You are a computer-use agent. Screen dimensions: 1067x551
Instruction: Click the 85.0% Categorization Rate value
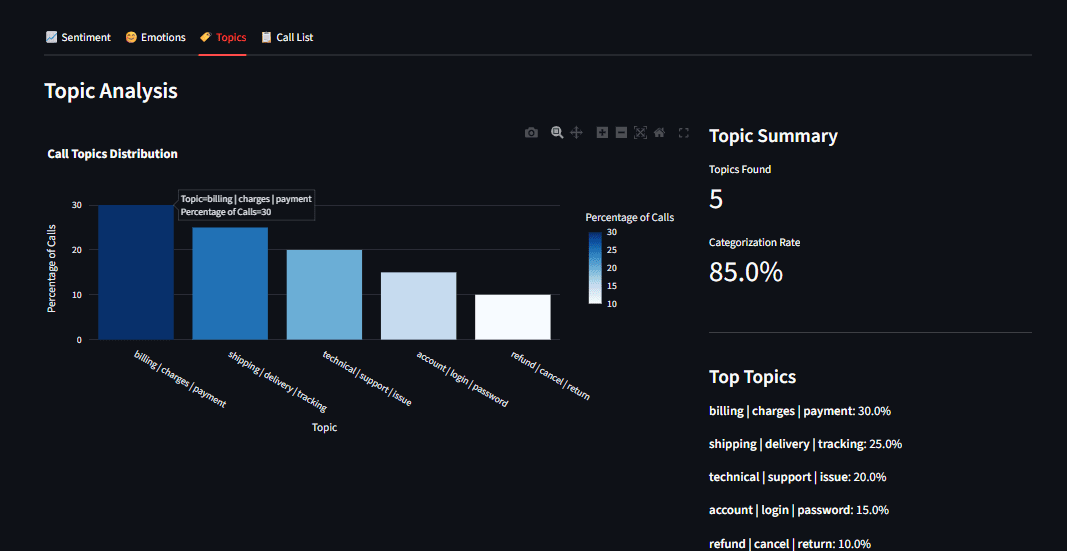coord(745,271)
